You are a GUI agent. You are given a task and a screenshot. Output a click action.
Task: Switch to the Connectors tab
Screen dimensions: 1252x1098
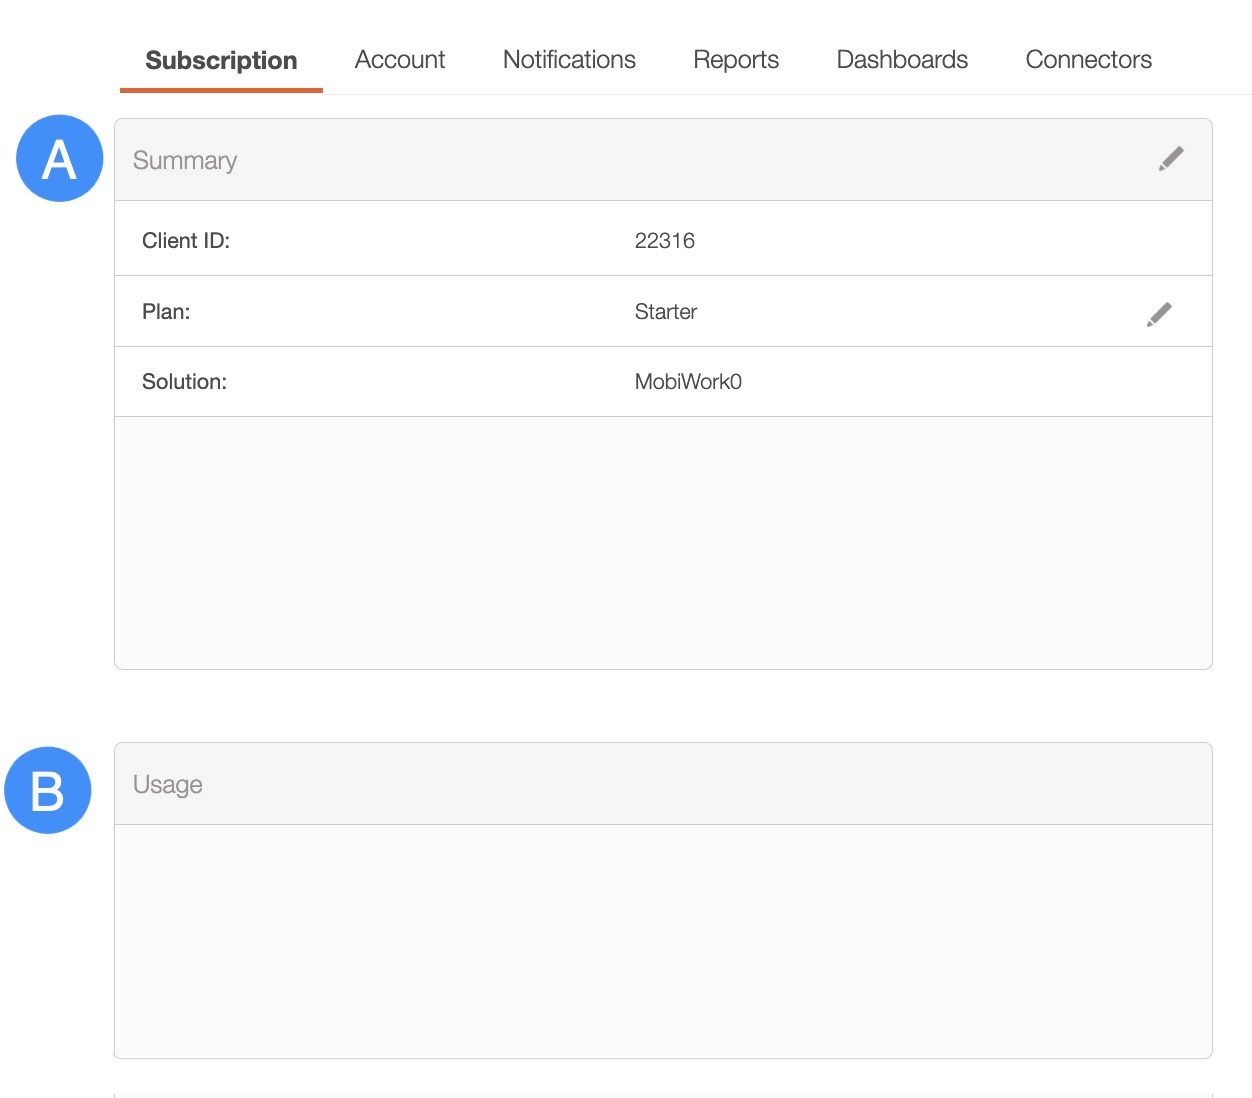click(x=1088, y=60)
